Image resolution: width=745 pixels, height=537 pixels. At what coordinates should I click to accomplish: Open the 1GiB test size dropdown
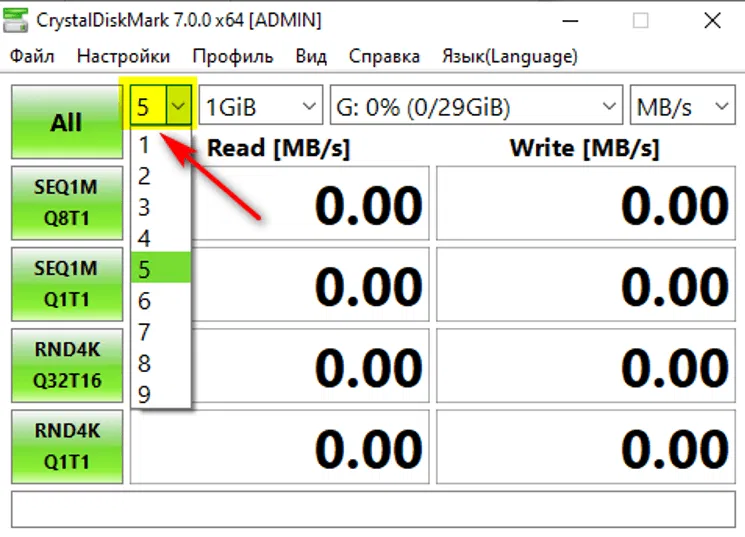coord(261,105)
